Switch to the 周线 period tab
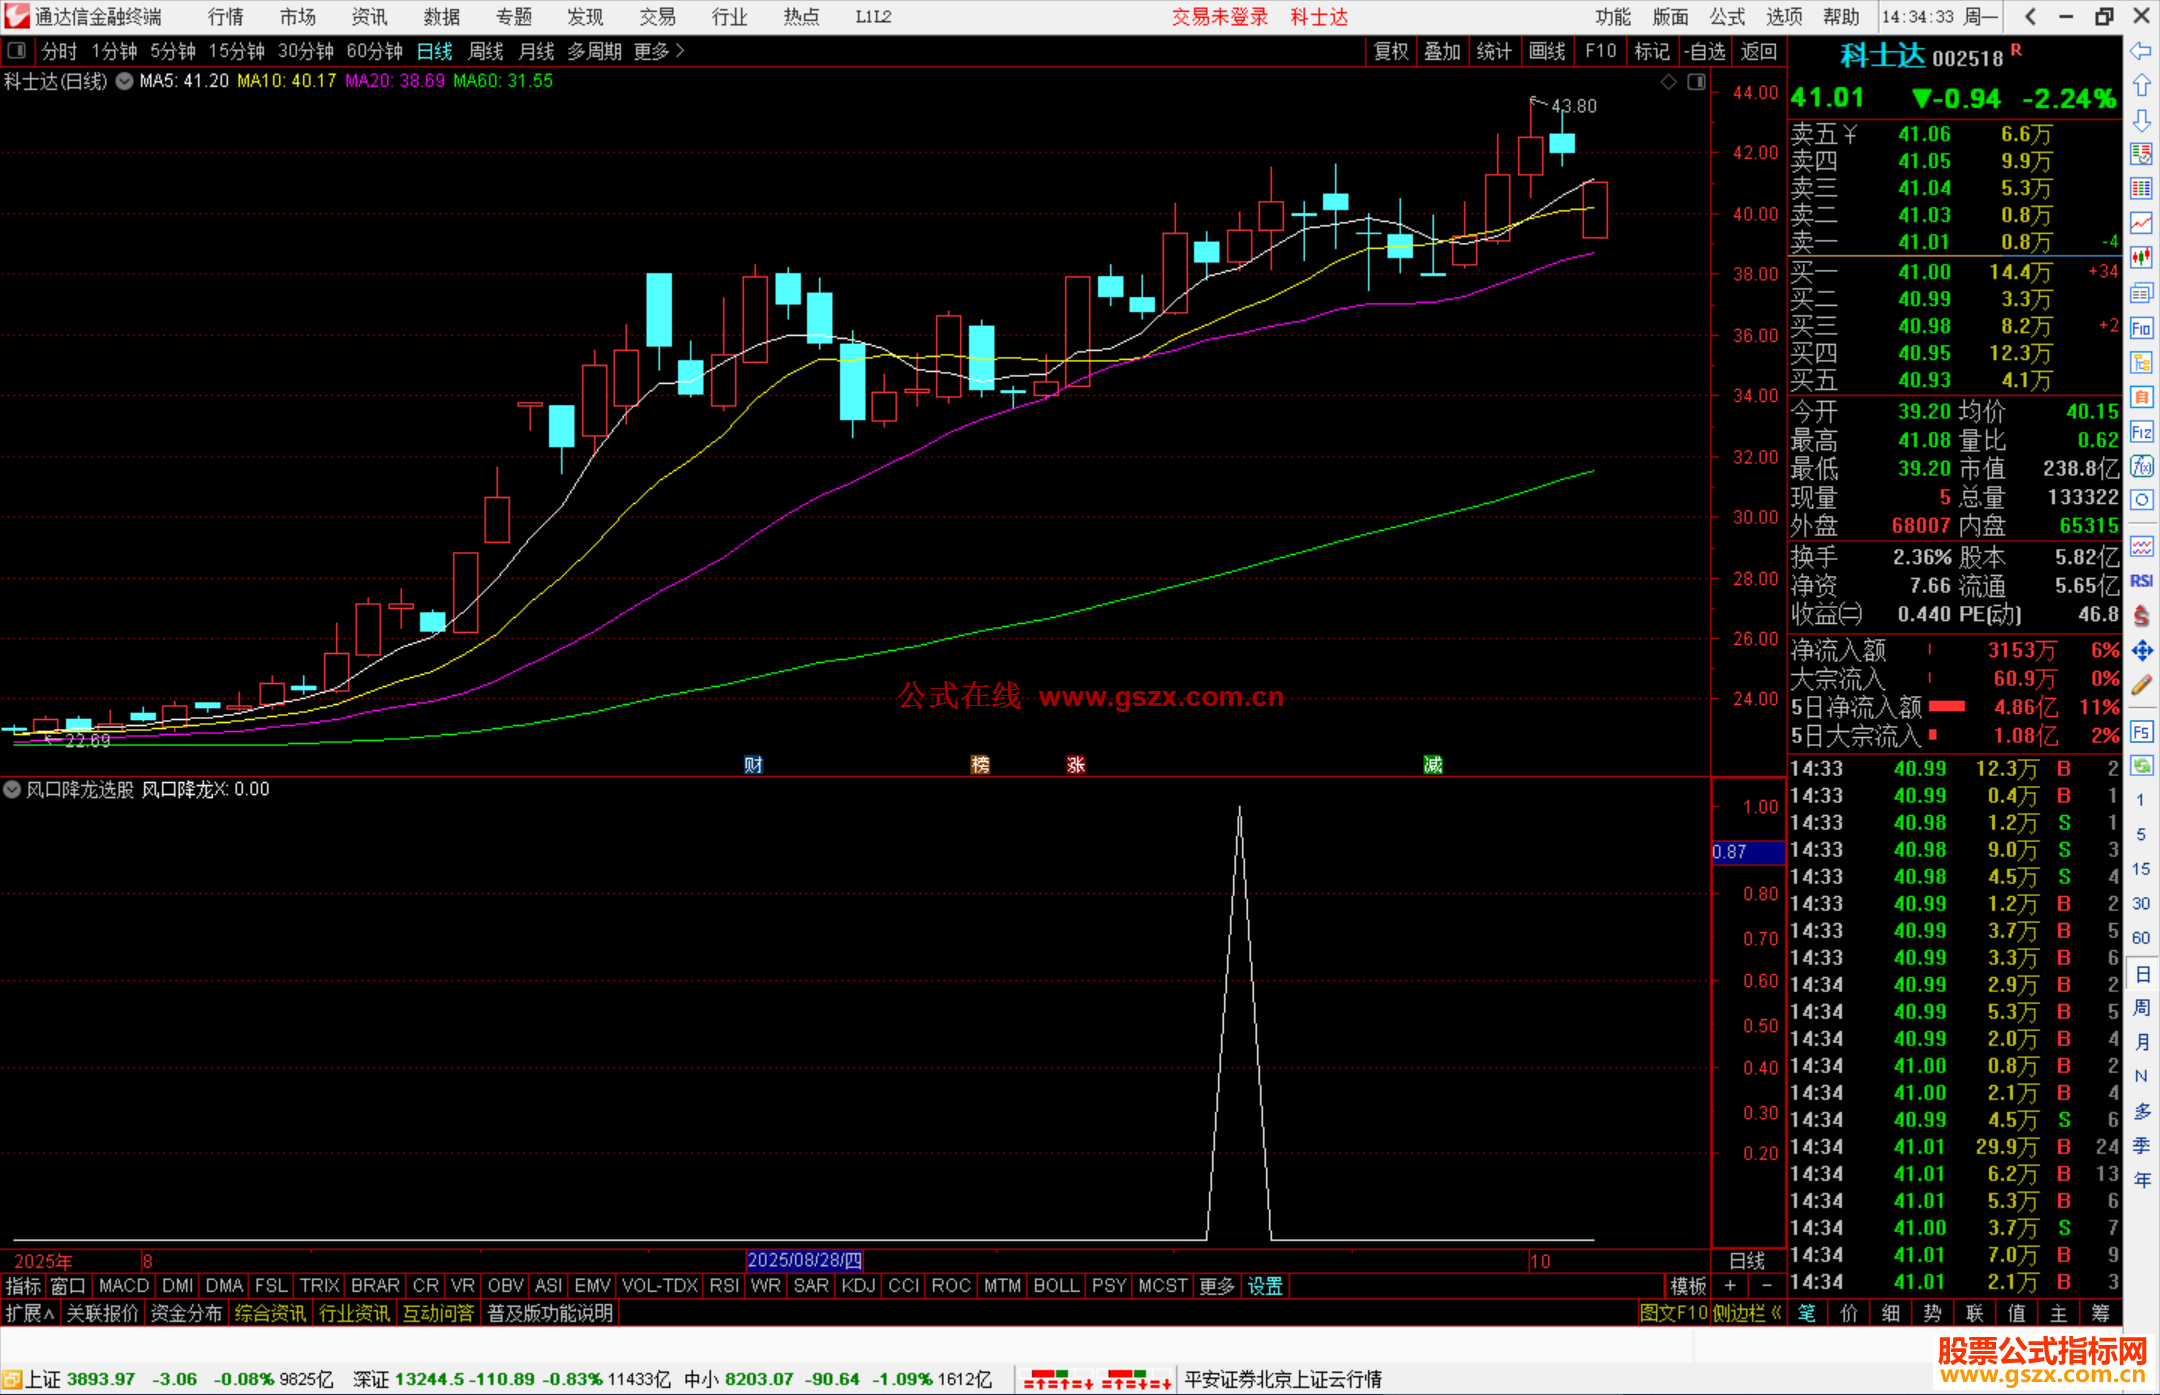The image size is (2160, 1395). click(x=486, y=51)
